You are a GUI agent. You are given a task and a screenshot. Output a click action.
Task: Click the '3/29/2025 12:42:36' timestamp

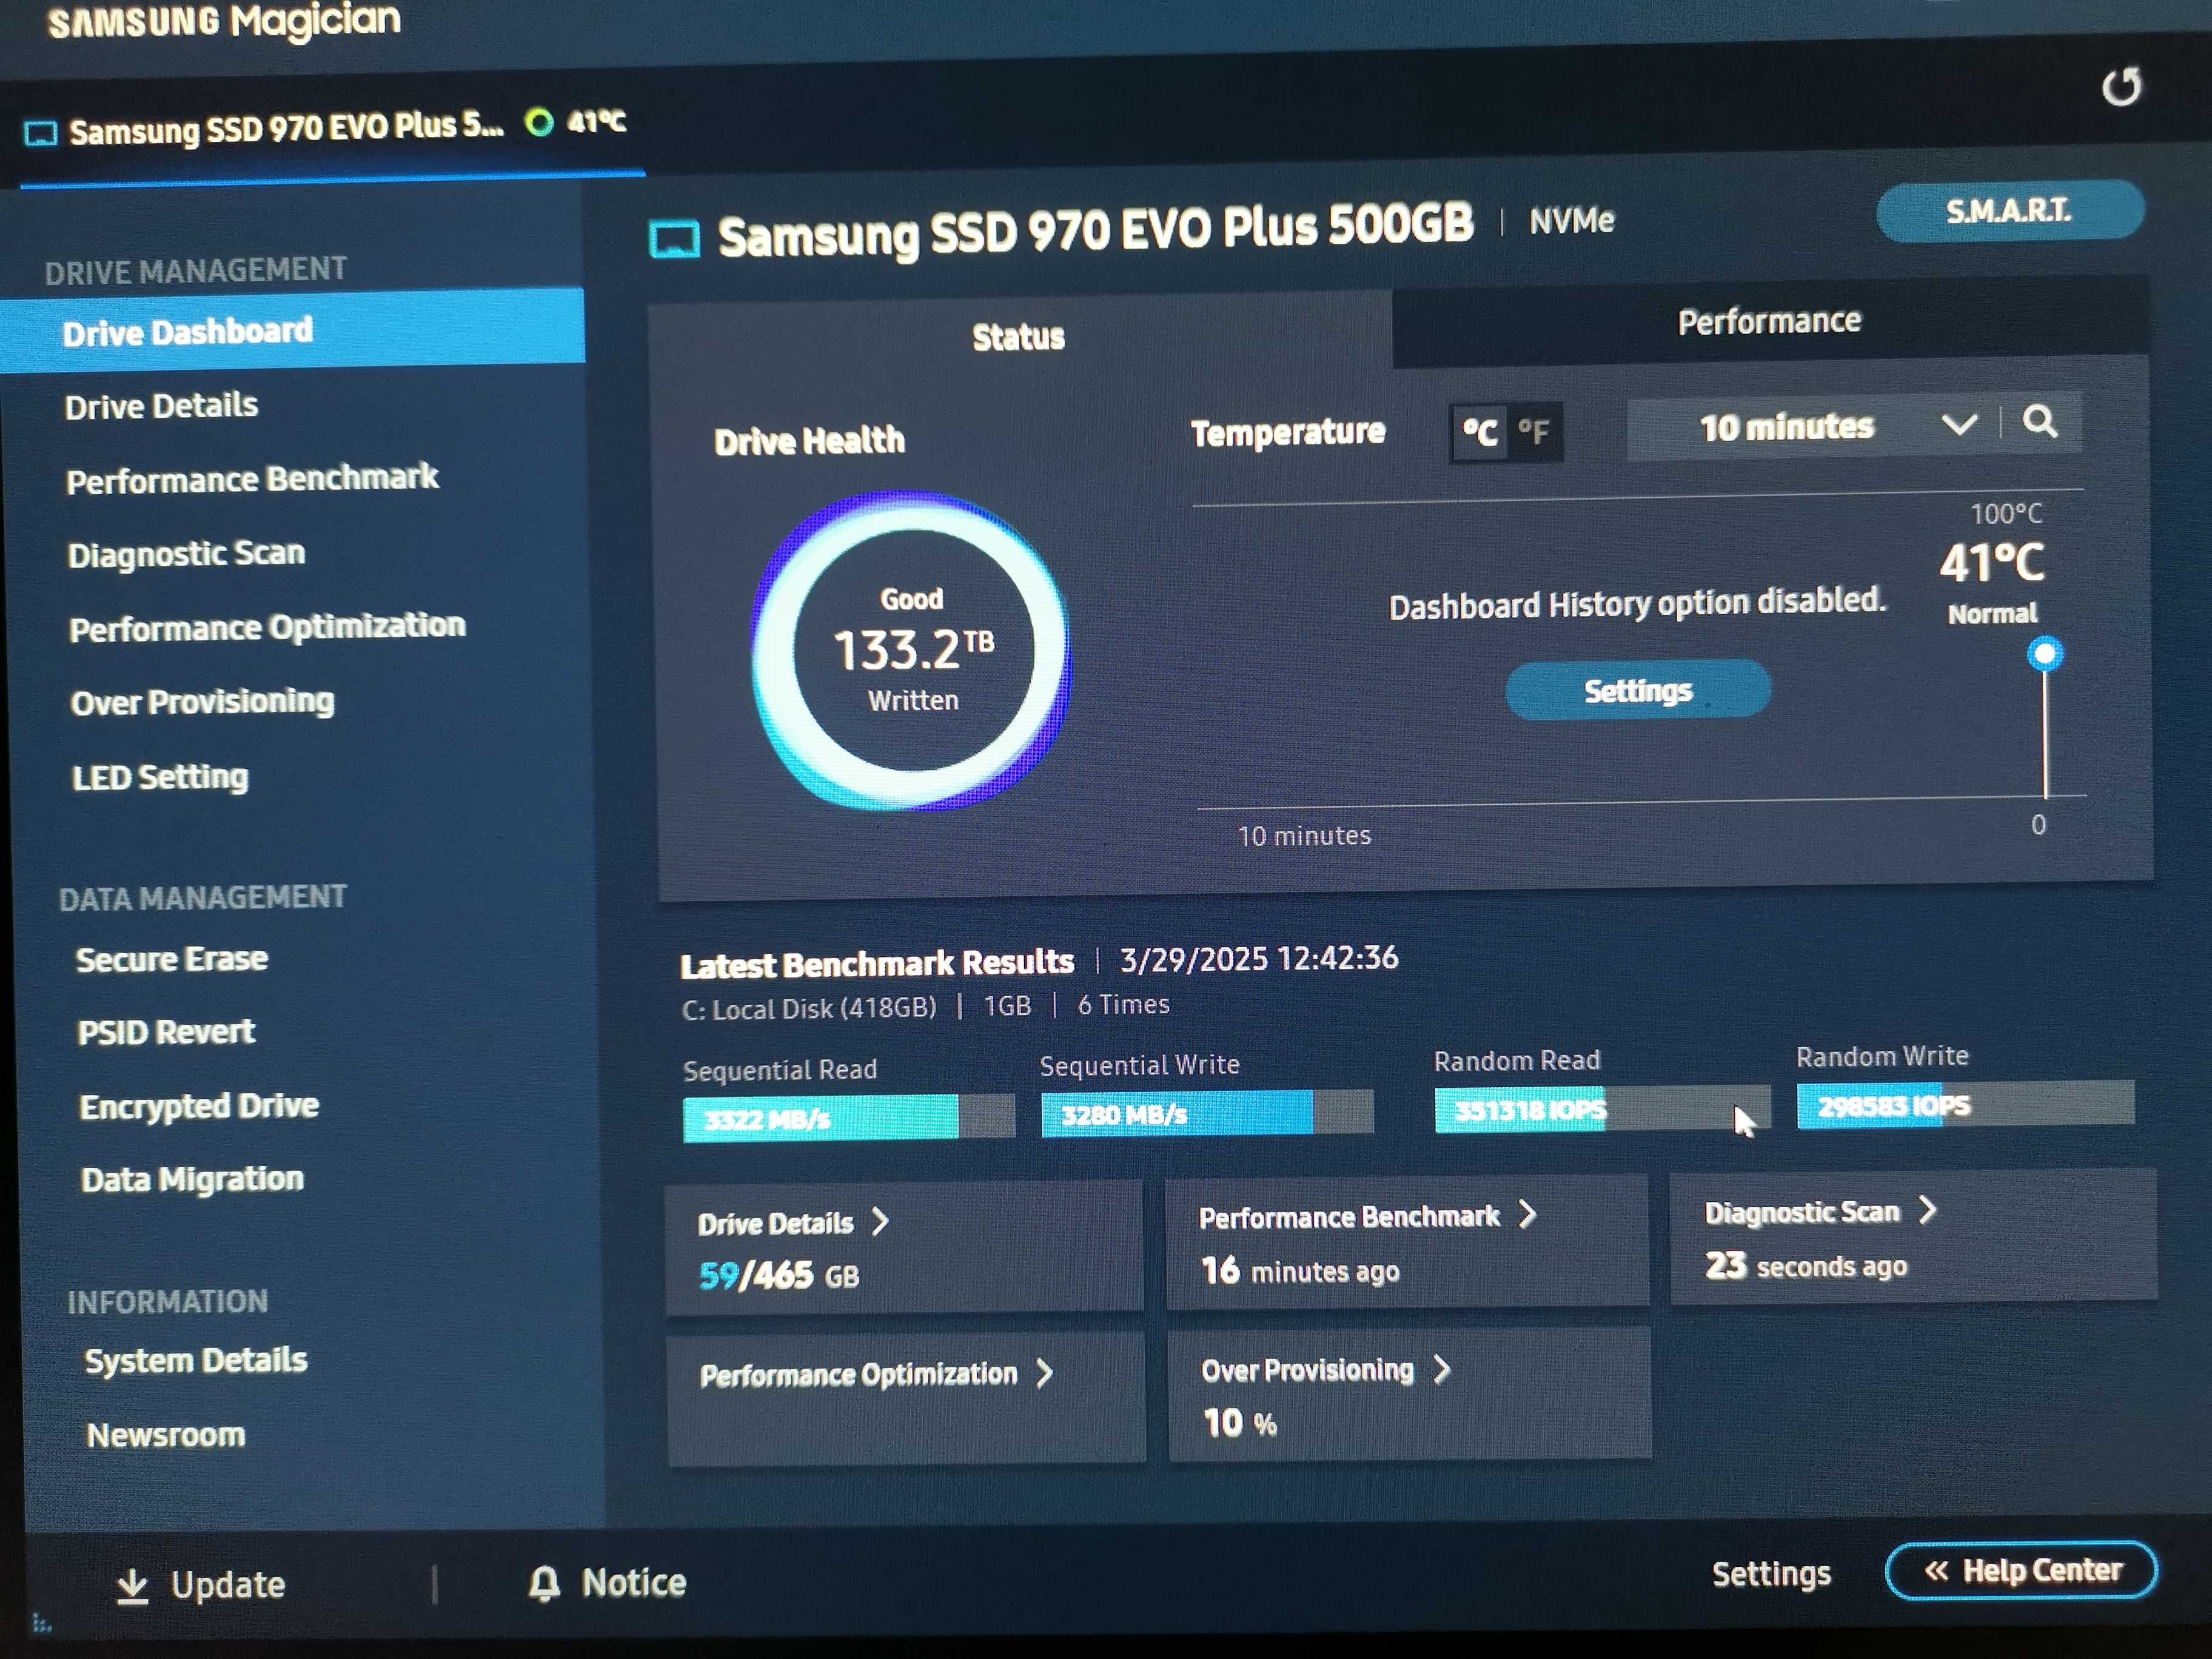(x=1259, y=958)
